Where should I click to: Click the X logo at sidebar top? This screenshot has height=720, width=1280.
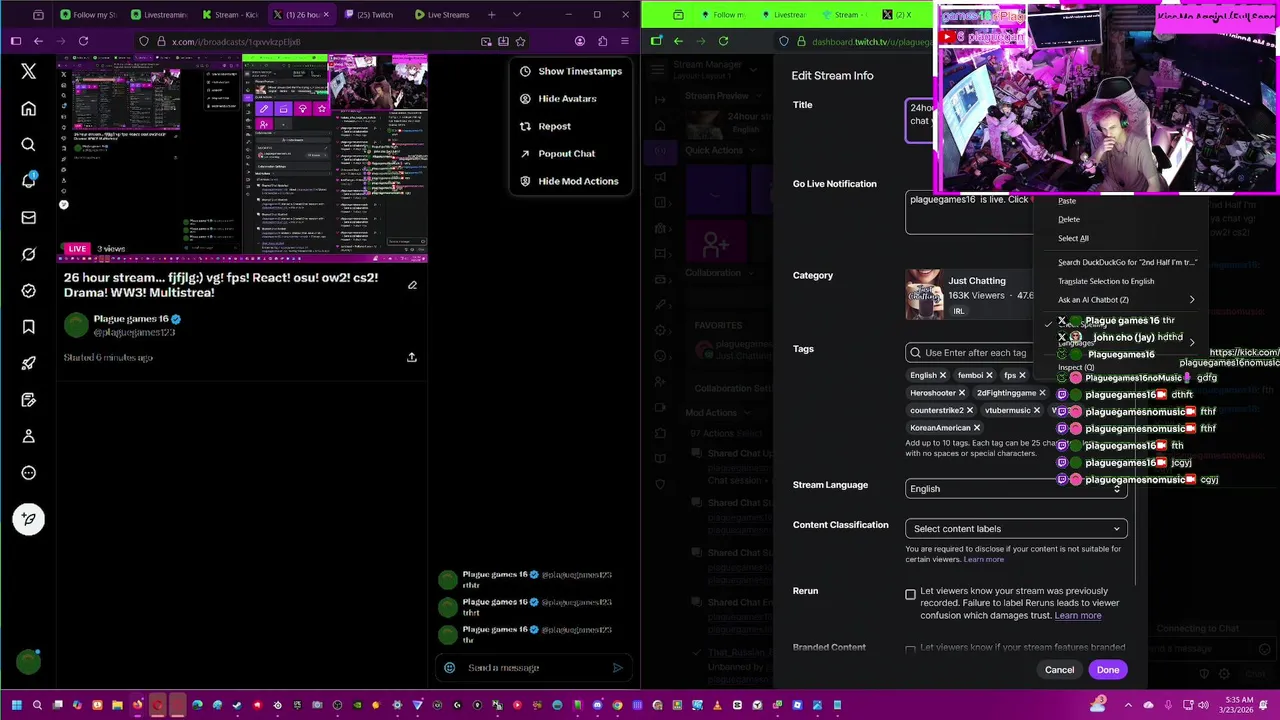tap(28, 71)
